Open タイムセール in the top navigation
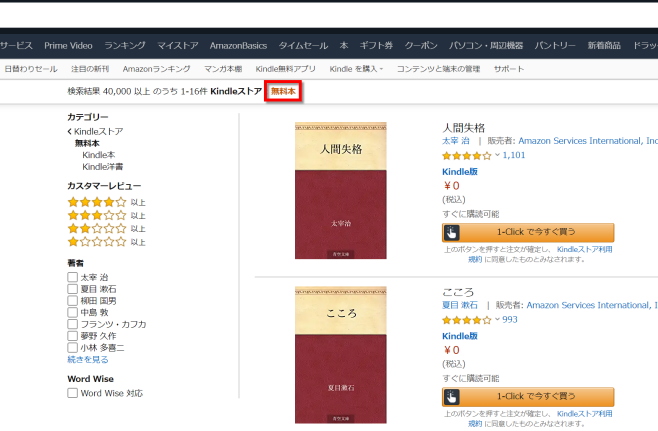Screen dimensions: 658x431 point(303,46)
